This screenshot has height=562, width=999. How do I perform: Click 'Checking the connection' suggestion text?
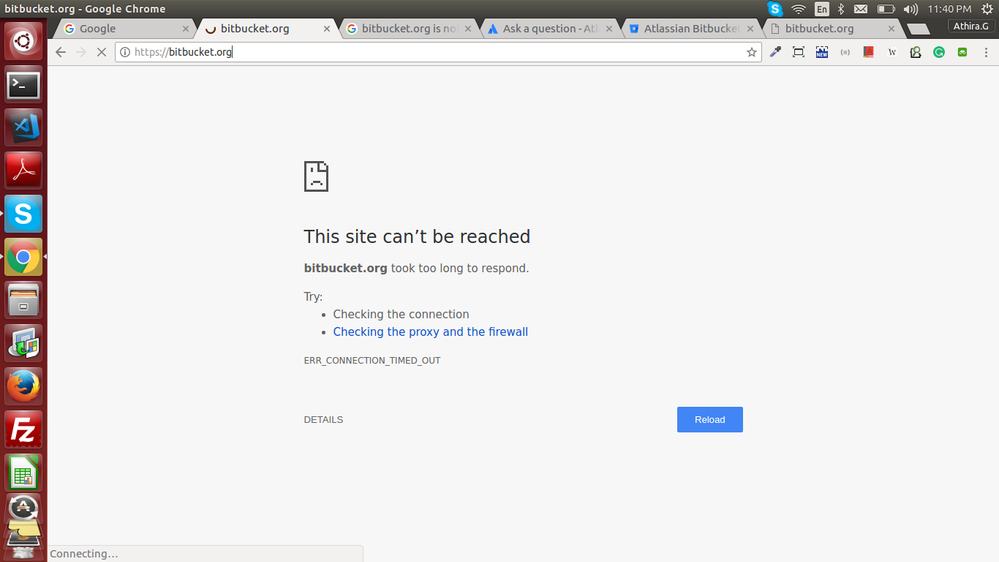[x=401, y=314]
